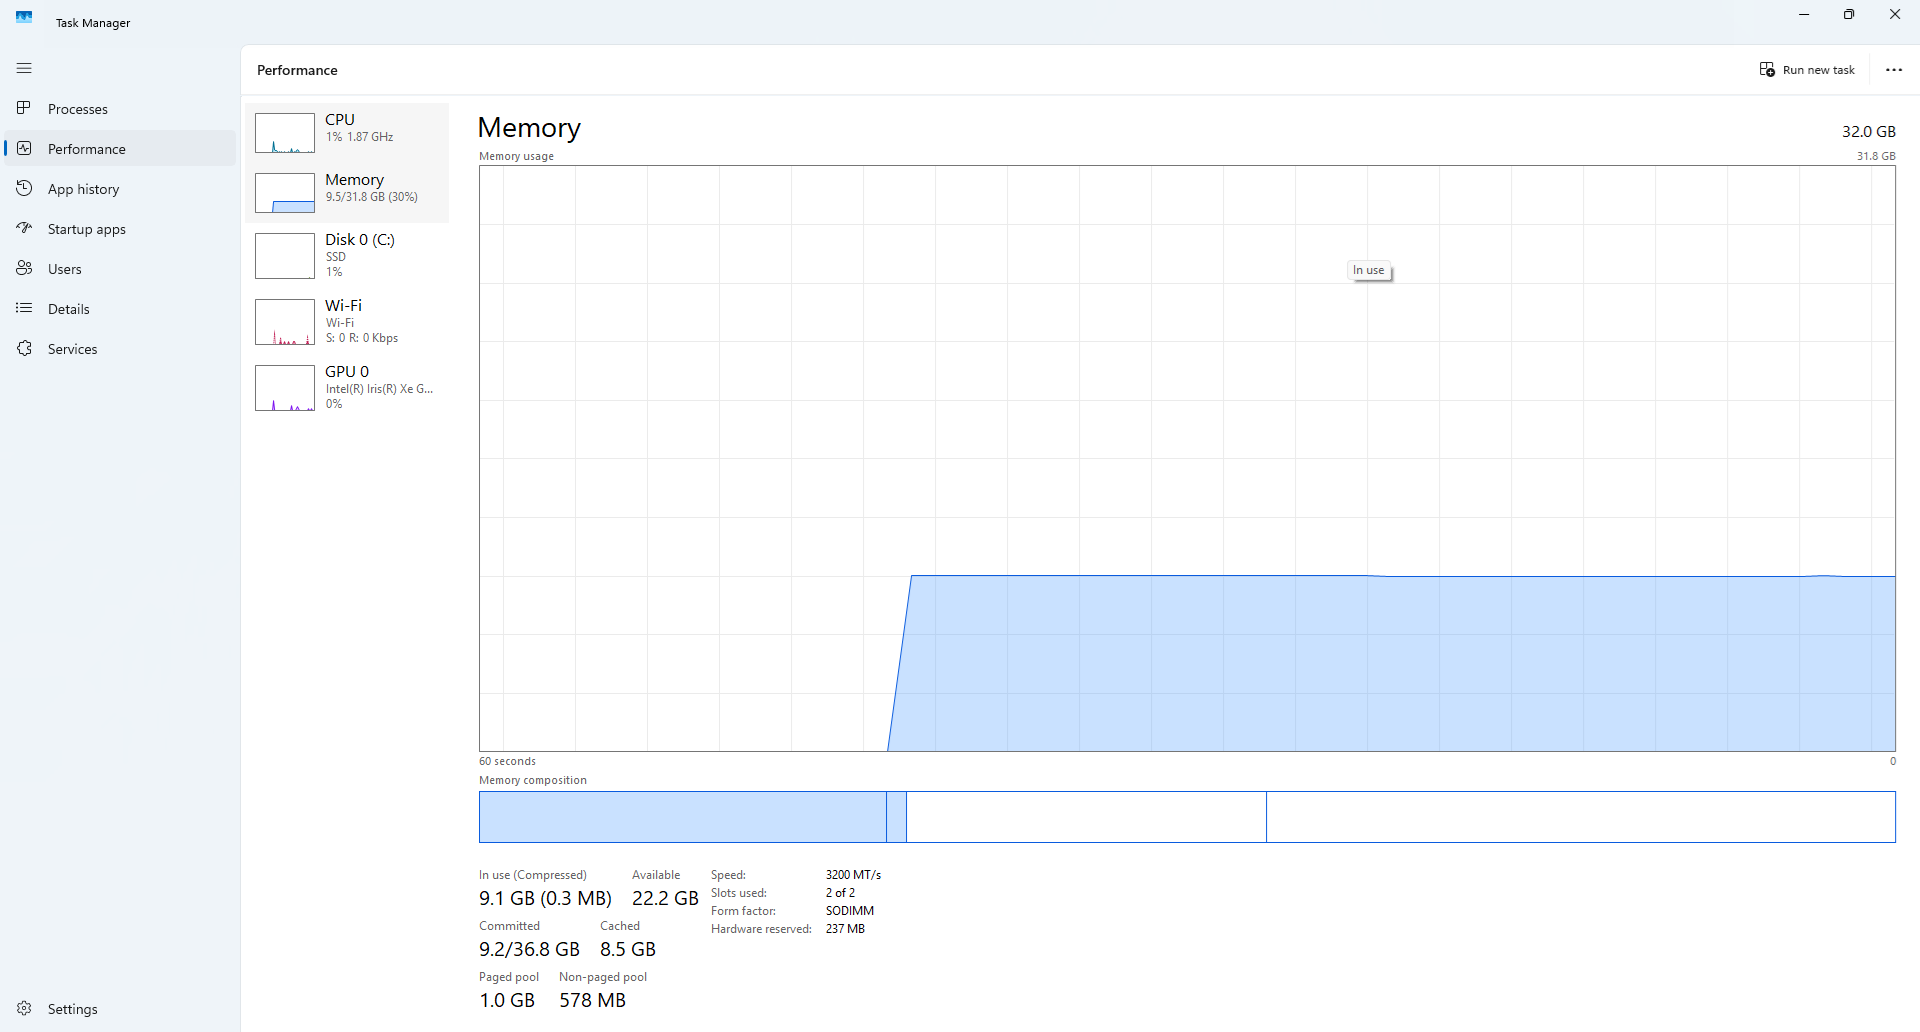Click the Memory heading title
The height and width of the screenshot is (1032, 1920).
[529, 128]
